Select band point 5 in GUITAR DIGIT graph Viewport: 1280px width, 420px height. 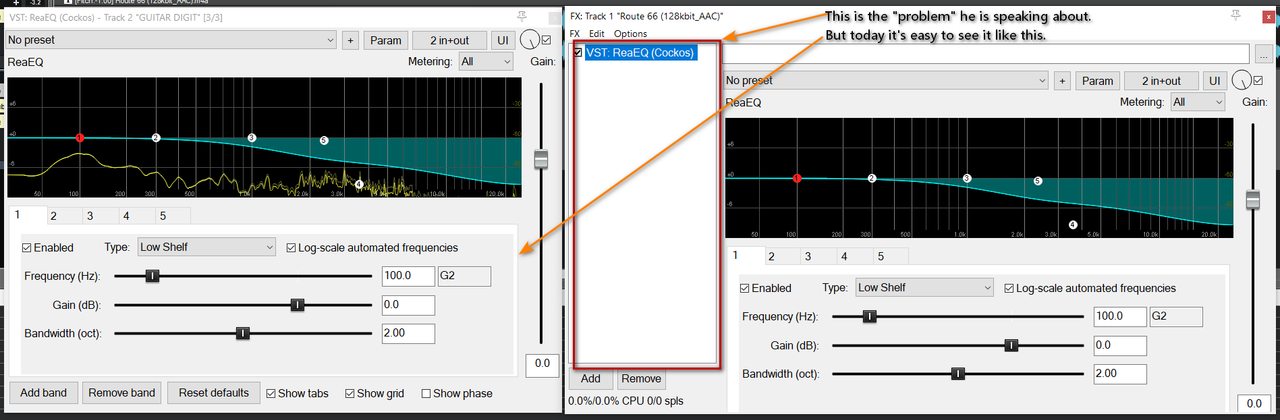tap(323, 141)
